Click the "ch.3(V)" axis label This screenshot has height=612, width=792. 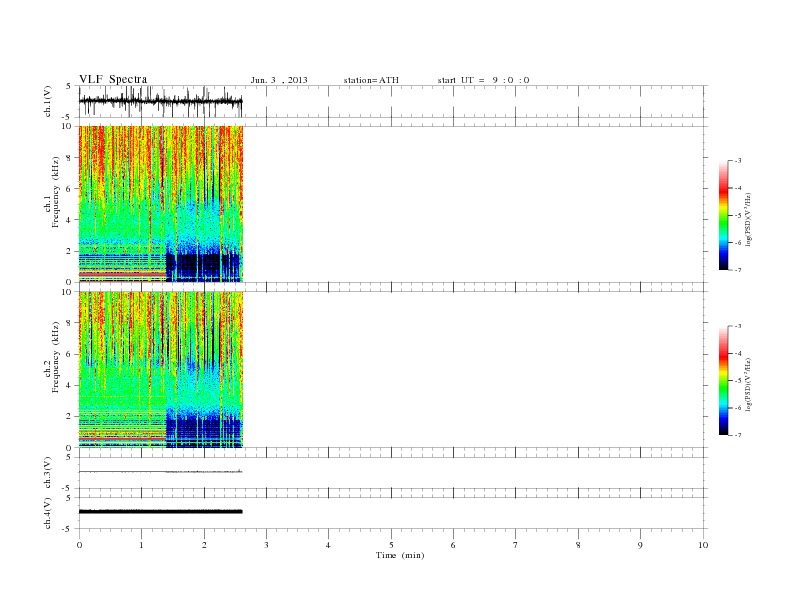click(x=48, y=473)
